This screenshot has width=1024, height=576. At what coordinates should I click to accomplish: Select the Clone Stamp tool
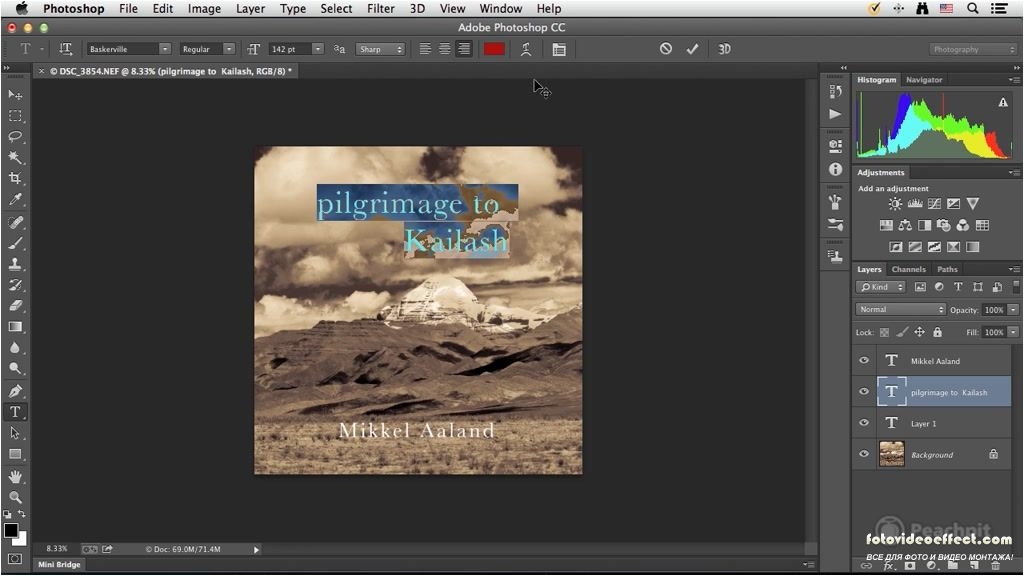point(15,264)
